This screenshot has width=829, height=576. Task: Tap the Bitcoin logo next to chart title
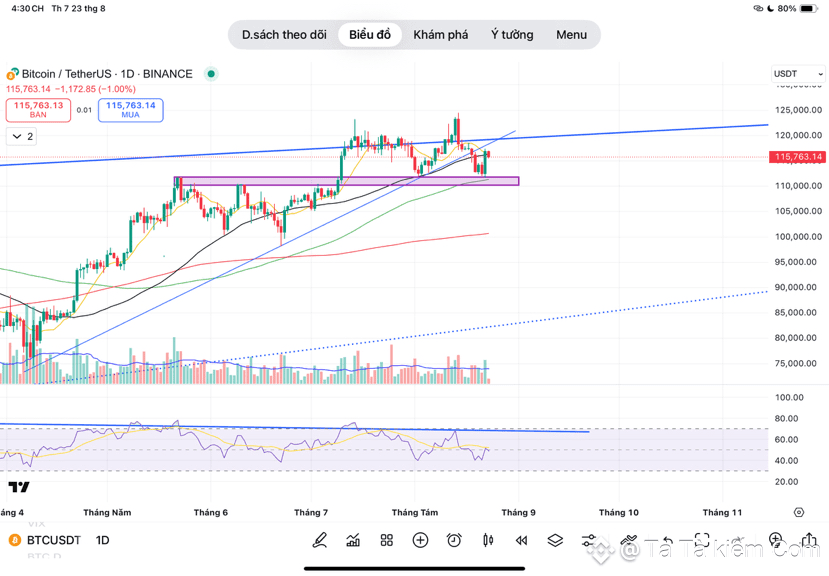click(x=13, y=75)
